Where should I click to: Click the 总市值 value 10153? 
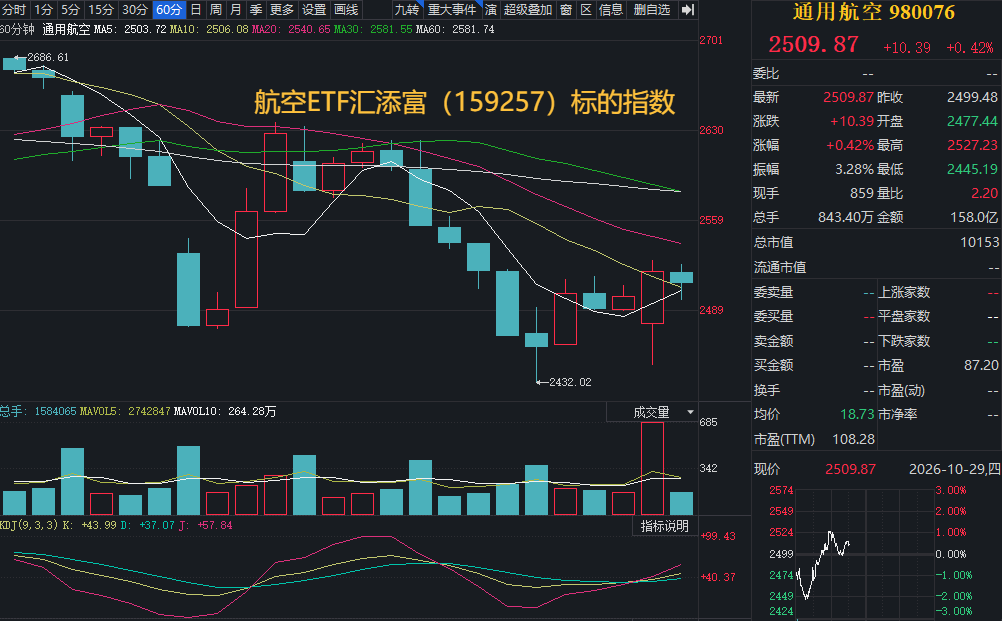[x=979, y=242]
